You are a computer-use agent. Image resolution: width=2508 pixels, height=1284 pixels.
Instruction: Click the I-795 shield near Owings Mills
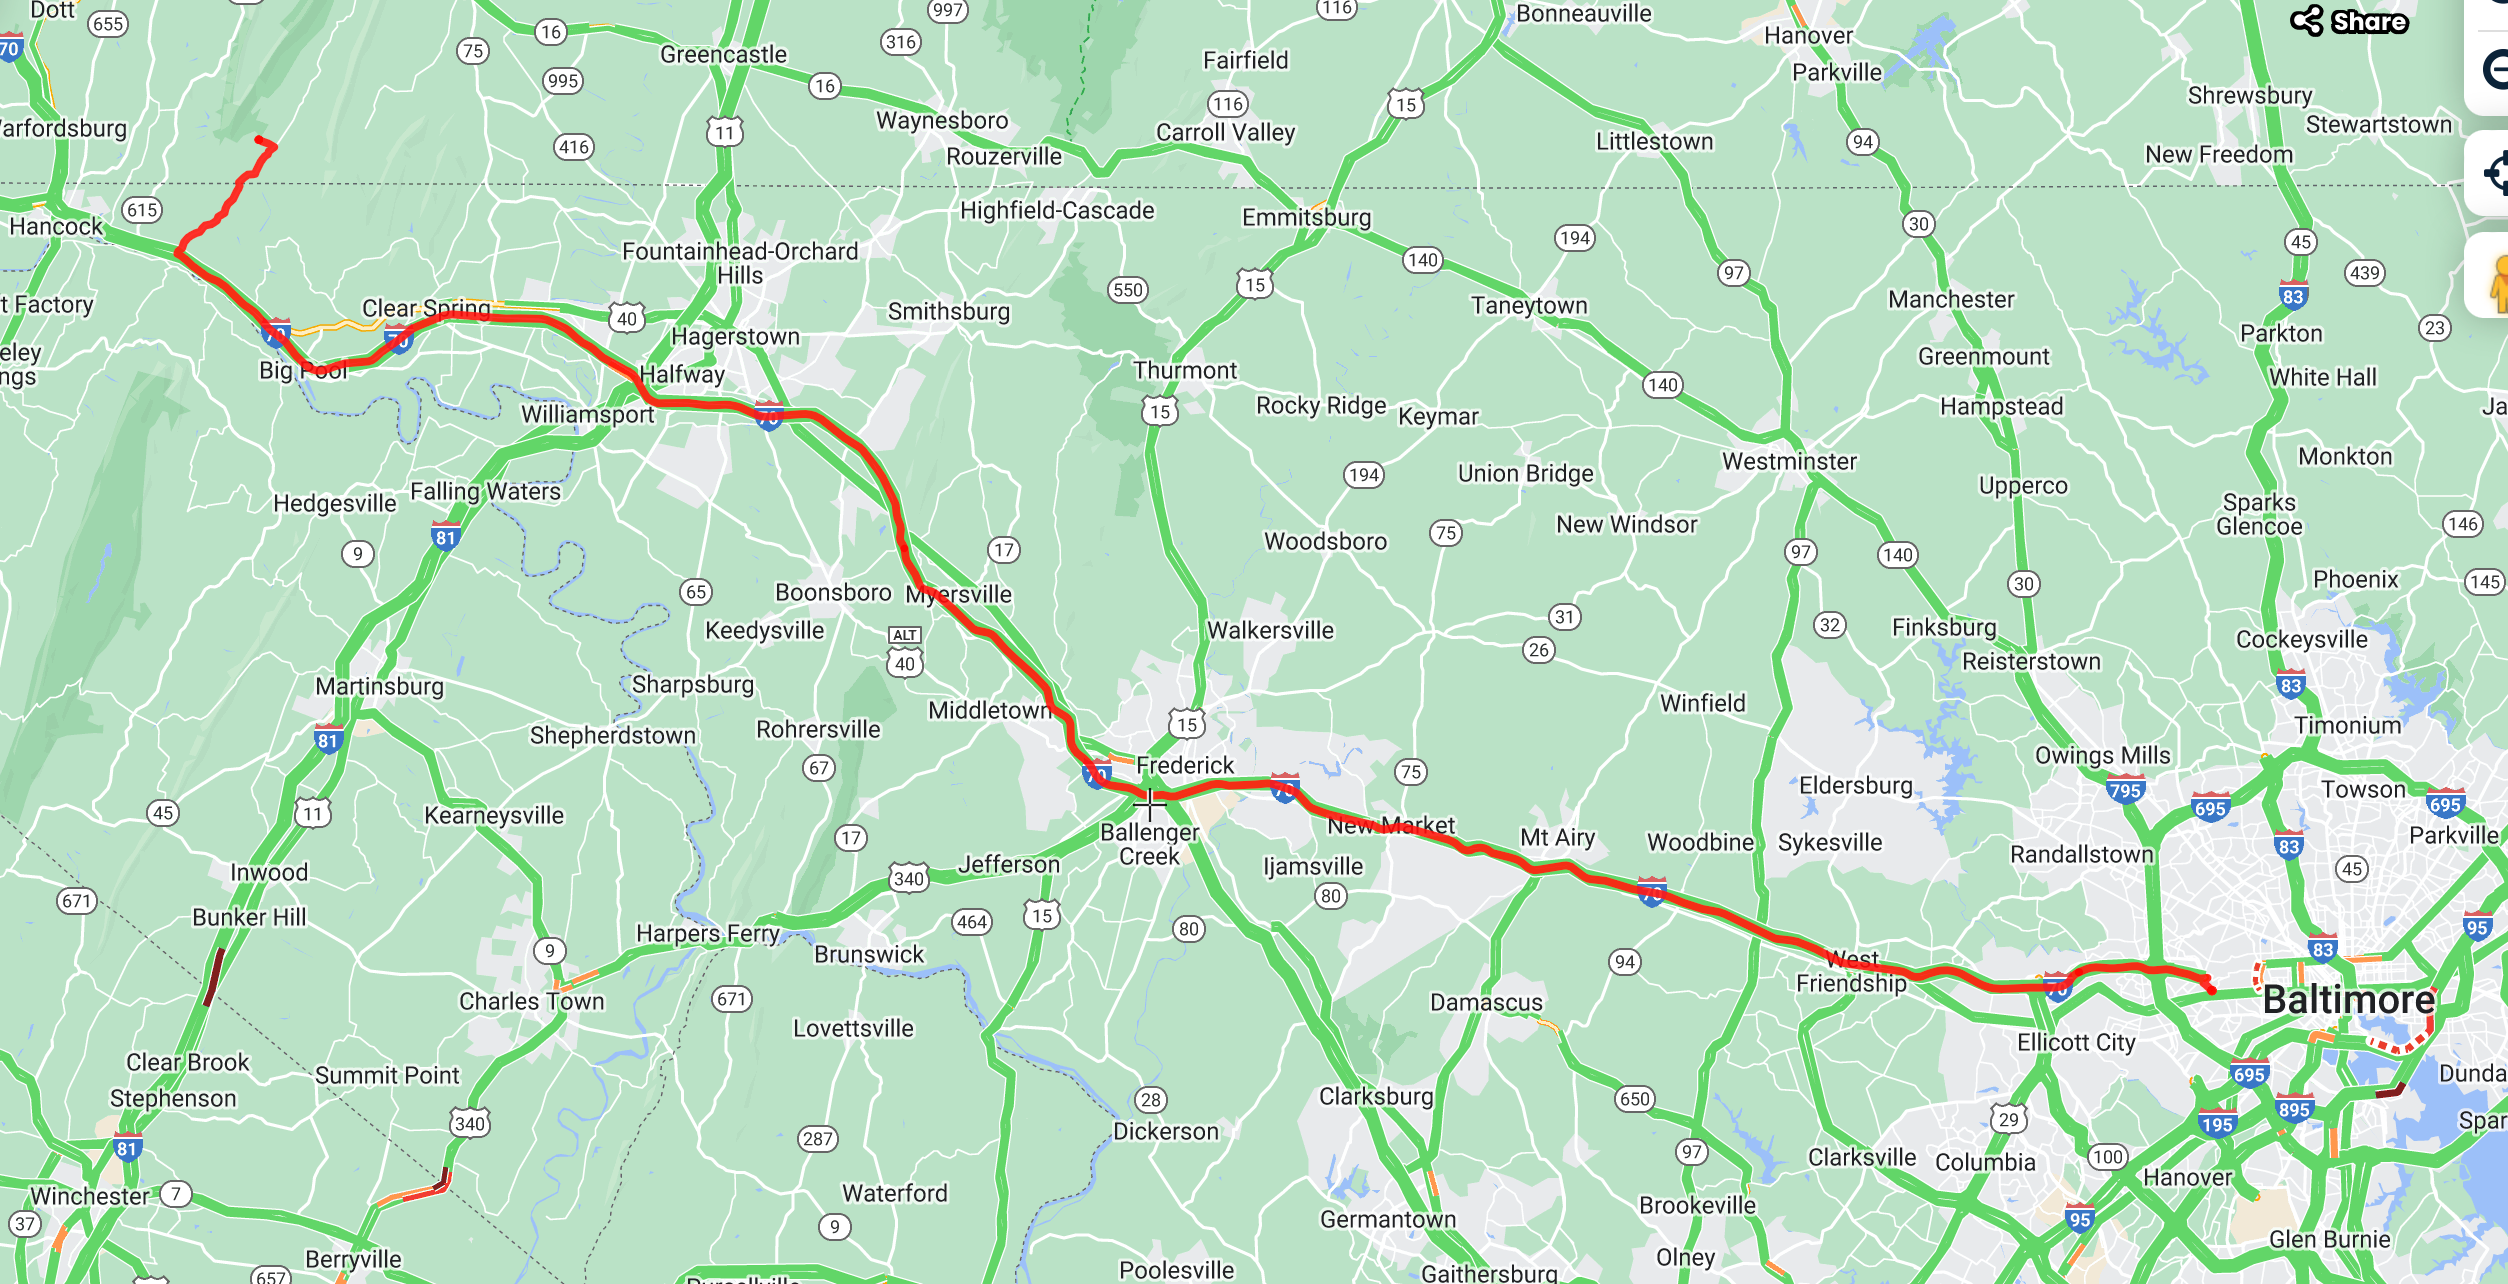pyautogui.click(x=2125, y=789)
